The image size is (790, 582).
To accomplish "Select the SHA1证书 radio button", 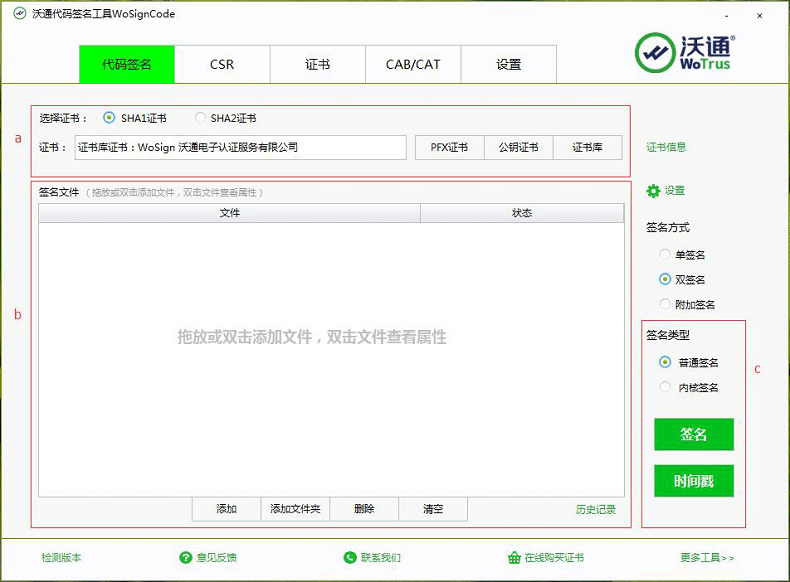I will point(109,118).
